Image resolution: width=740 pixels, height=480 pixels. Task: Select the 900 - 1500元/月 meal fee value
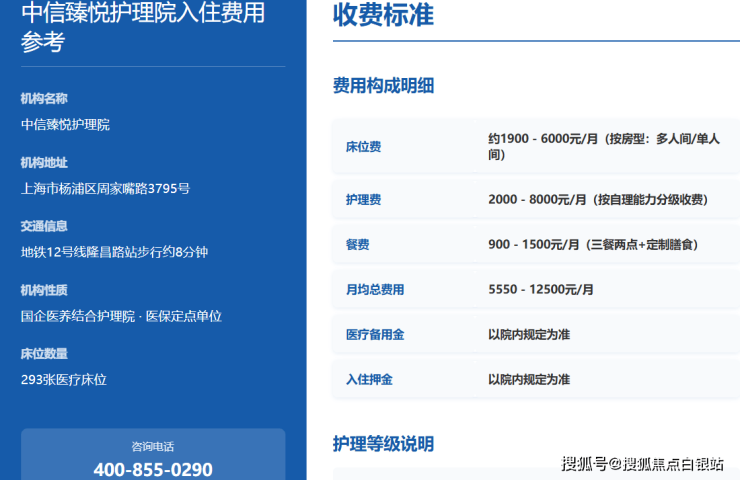coord(593,244)
